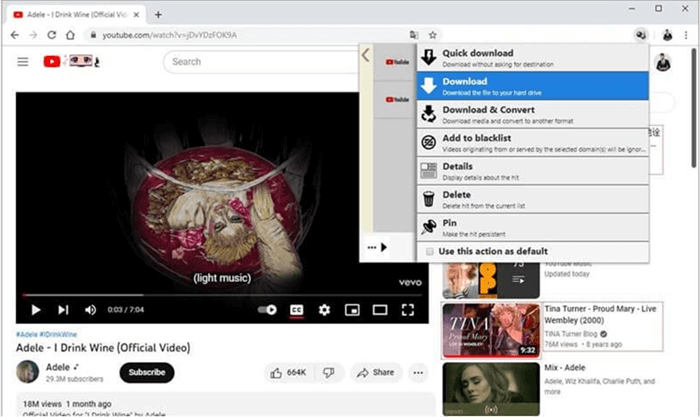Click the YouTube logo
Viewport: 700px width, 417px height.
click(x=71, y=61)
